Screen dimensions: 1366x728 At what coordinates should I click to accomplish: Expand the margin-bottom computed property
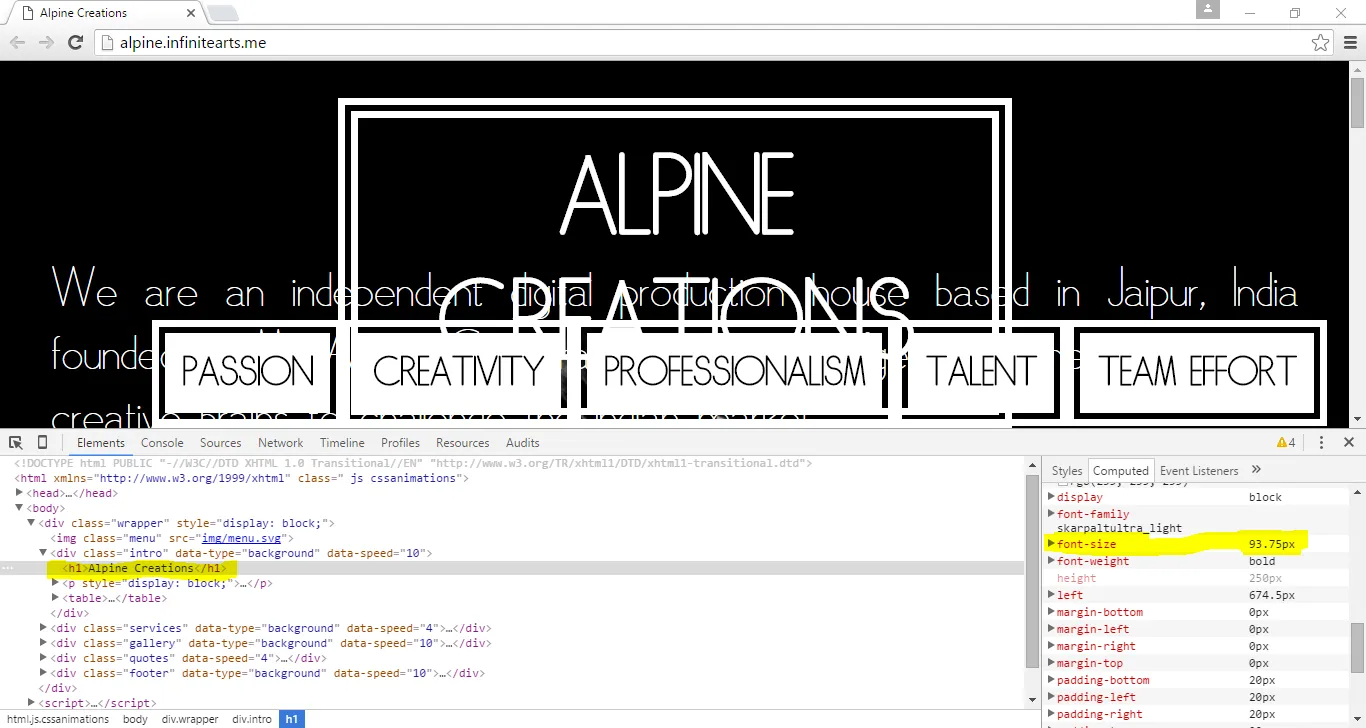(1051, 612)
